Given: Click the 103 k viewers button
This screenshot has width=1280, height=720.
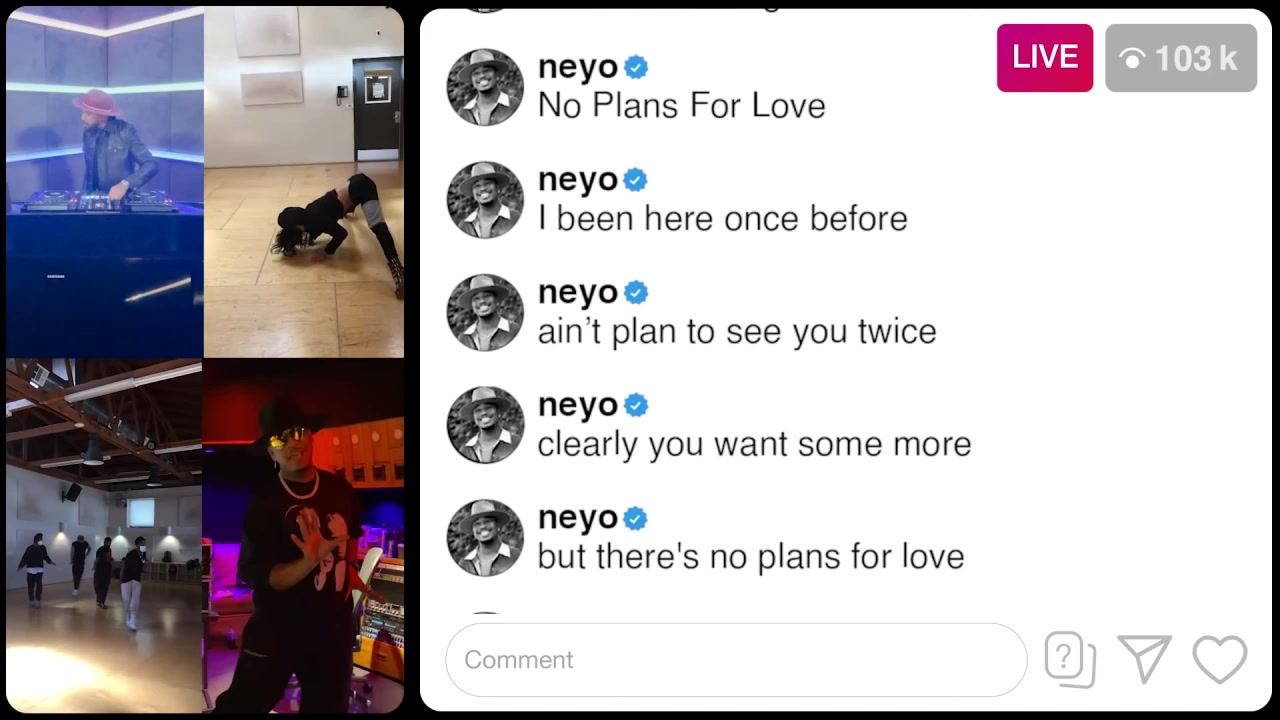Looking at the screenshot, I should (x=1181, y=58).
